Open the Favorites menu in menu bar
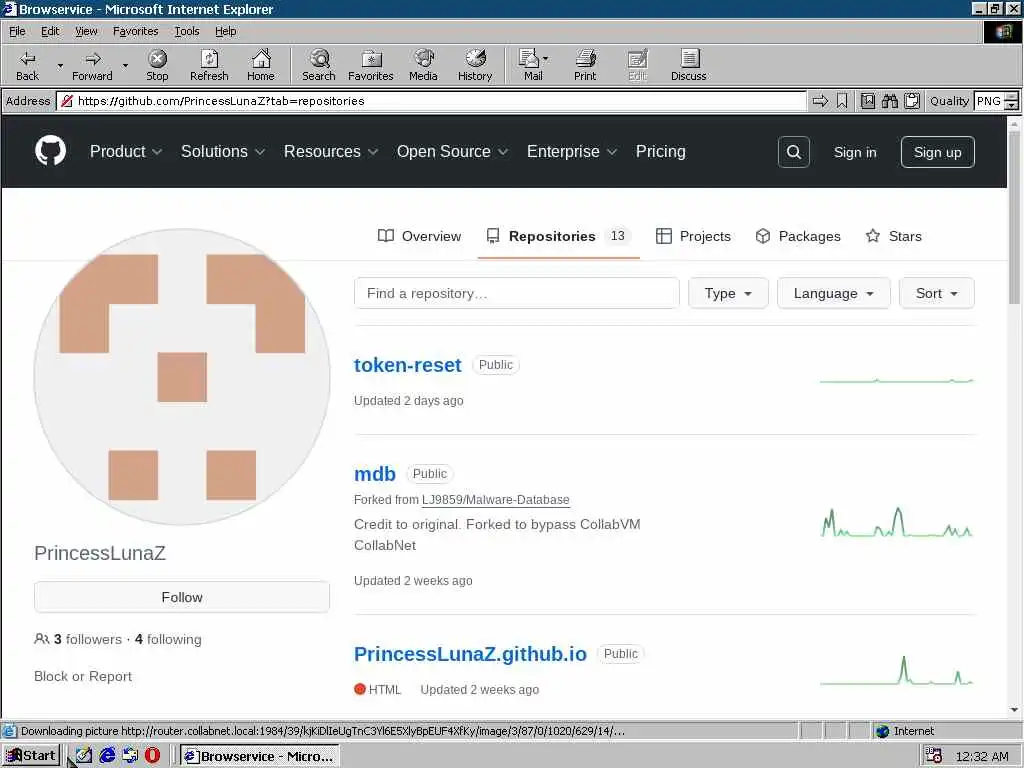 (135, 31)
